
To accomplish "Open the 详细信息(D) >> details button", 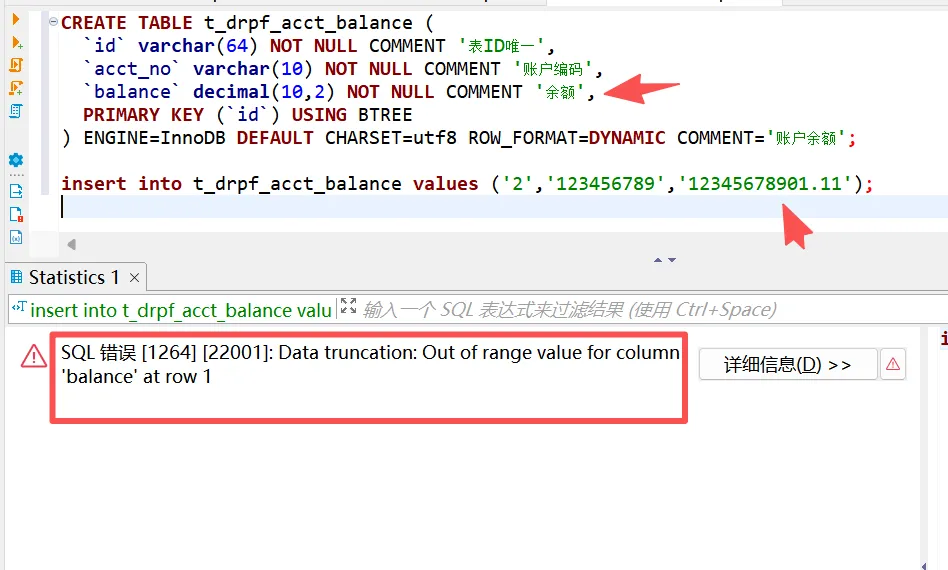I will (x=788, y=364).
